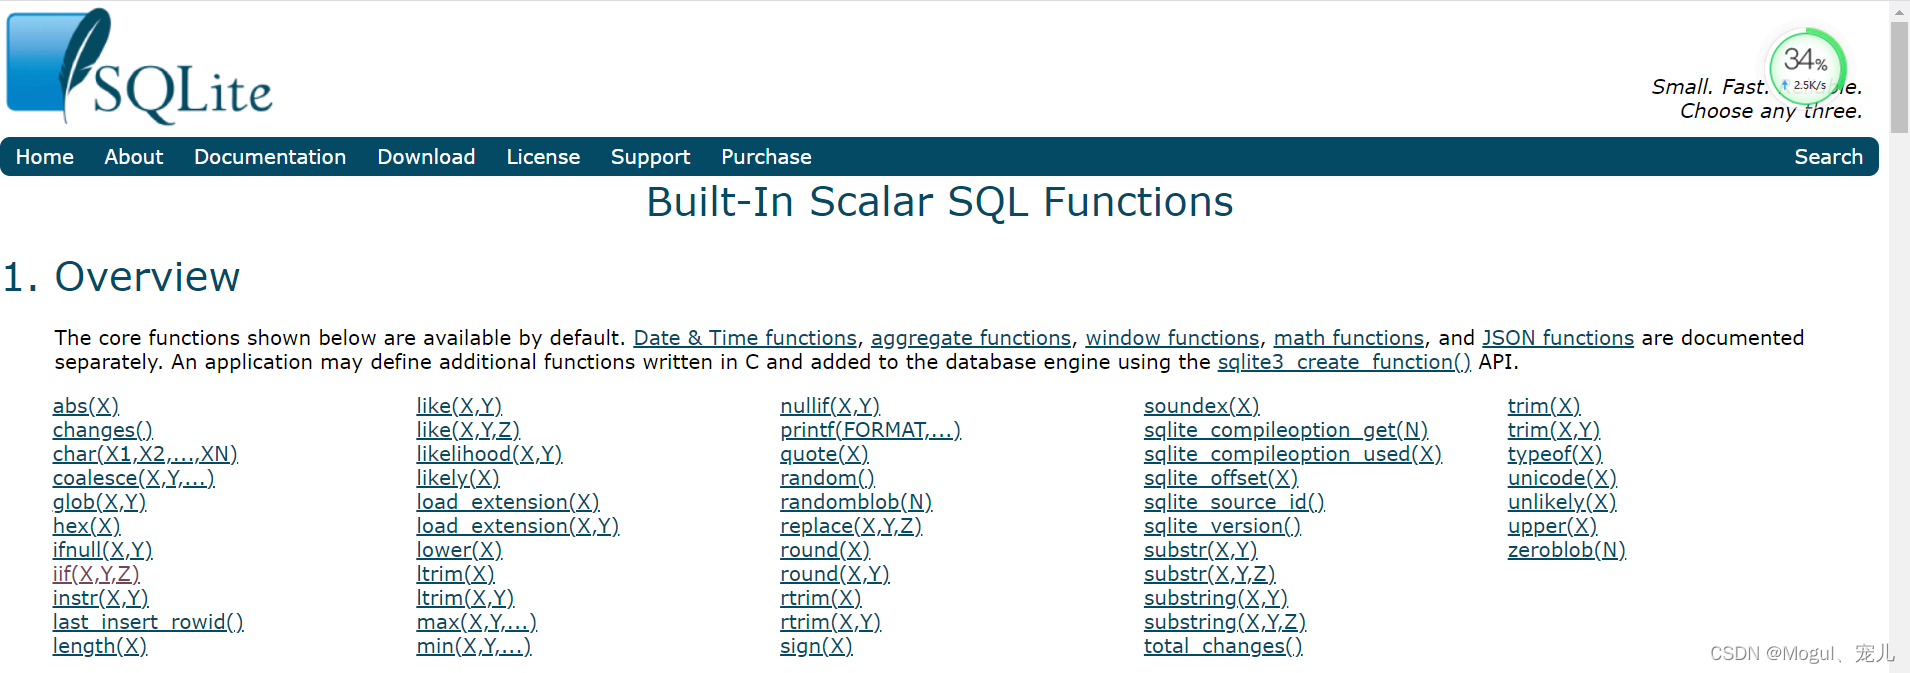Open the Home menu item
1910x673 pixels.
click(x=45, y=157)
